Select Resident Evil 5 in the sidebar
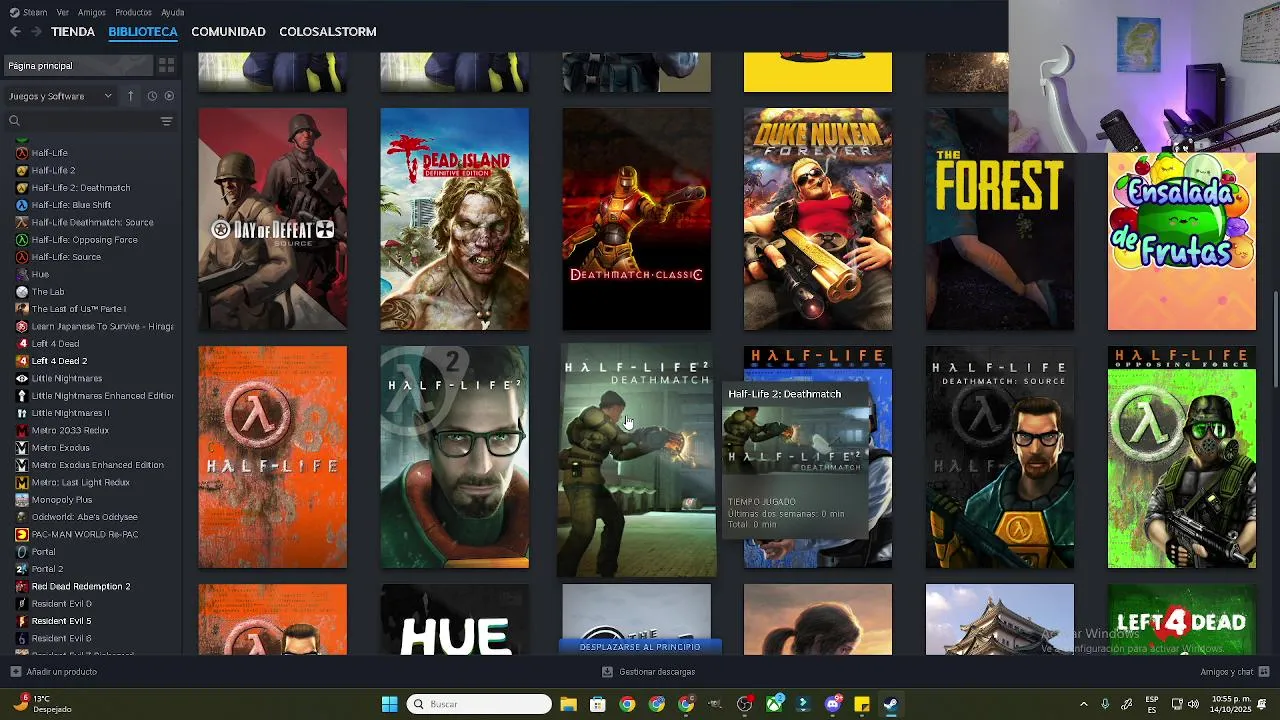This screenshot has width=1280, height=720. [61, 621]
